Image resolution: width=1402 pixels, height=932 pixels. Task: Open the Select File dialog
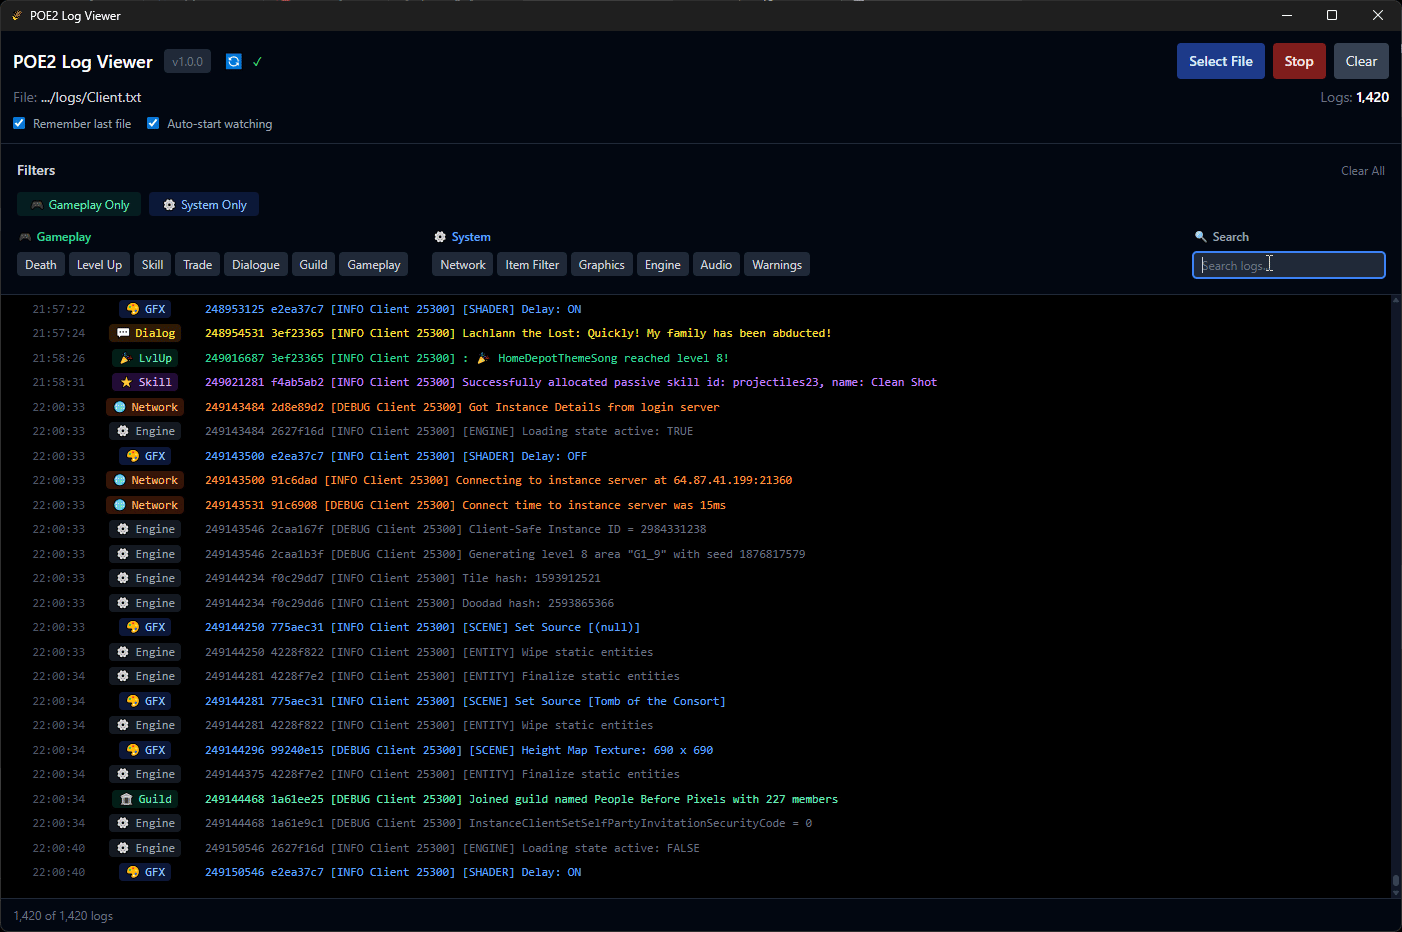coord(1221,61)
